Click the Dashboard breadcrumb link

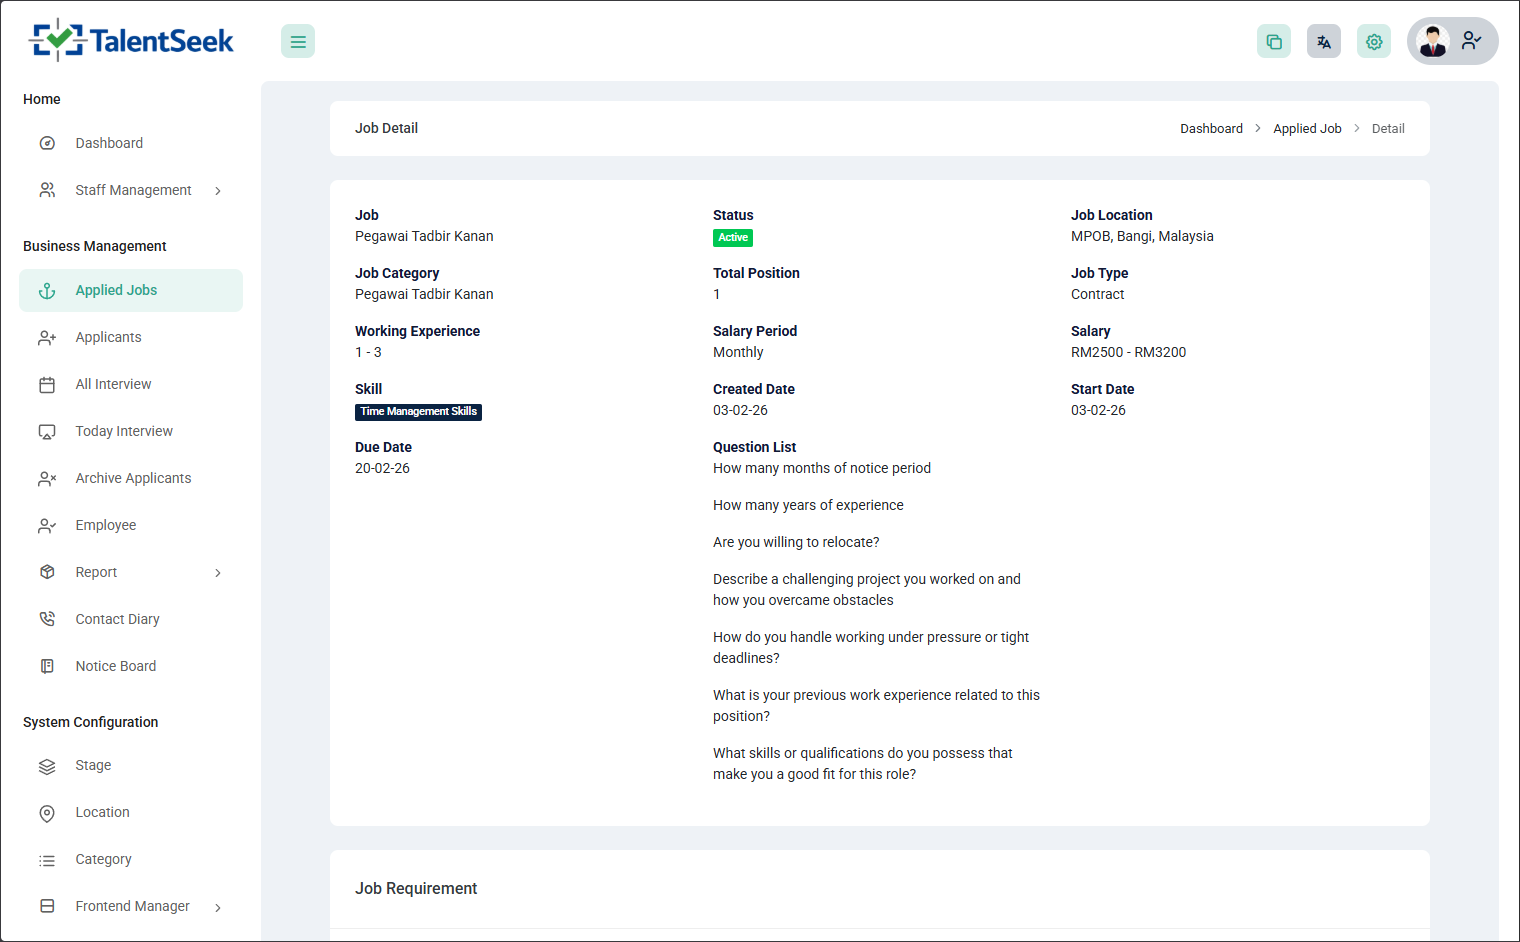tap(1211, 129)
